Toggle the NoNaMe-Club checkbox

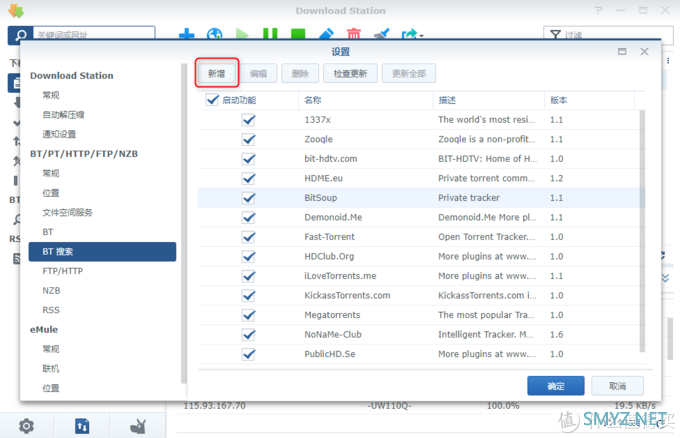pyautogui.click(x=248, y=334)
